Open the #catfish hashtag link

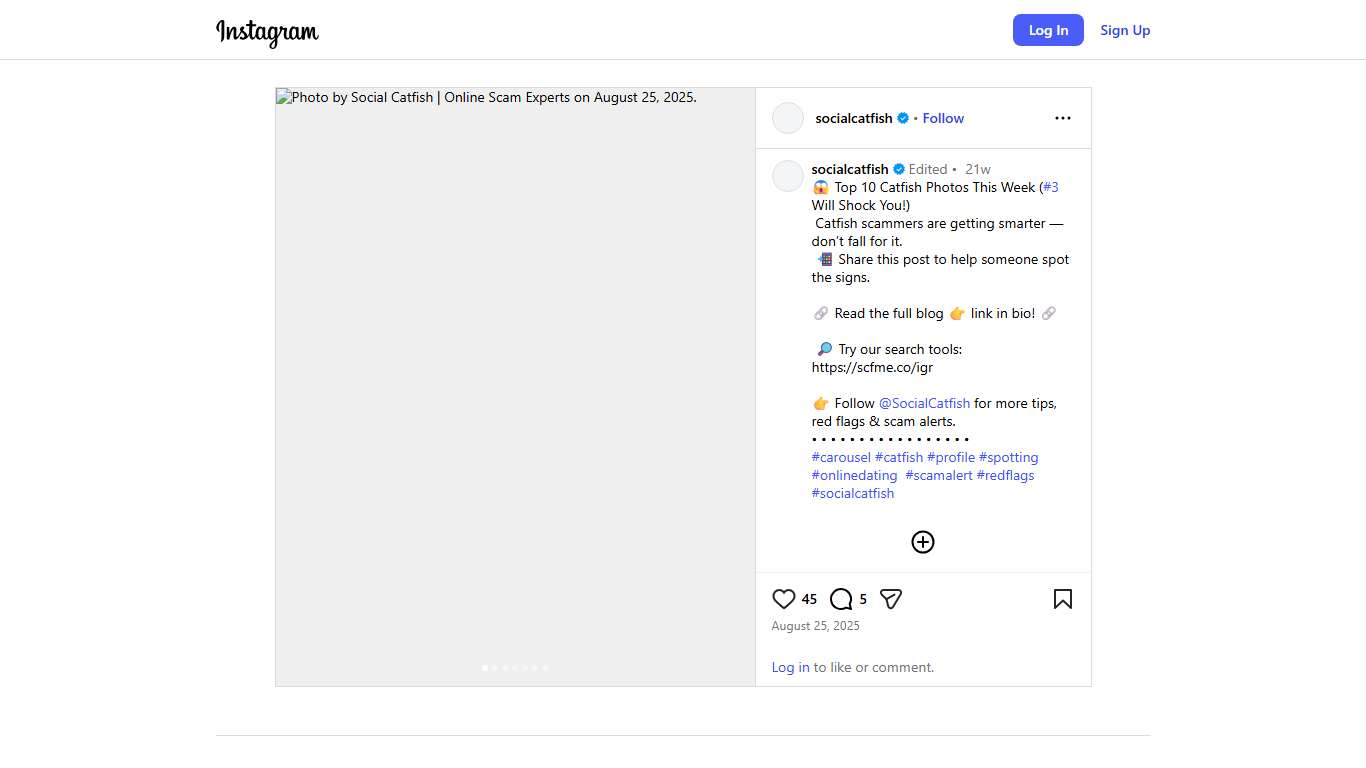899,457
